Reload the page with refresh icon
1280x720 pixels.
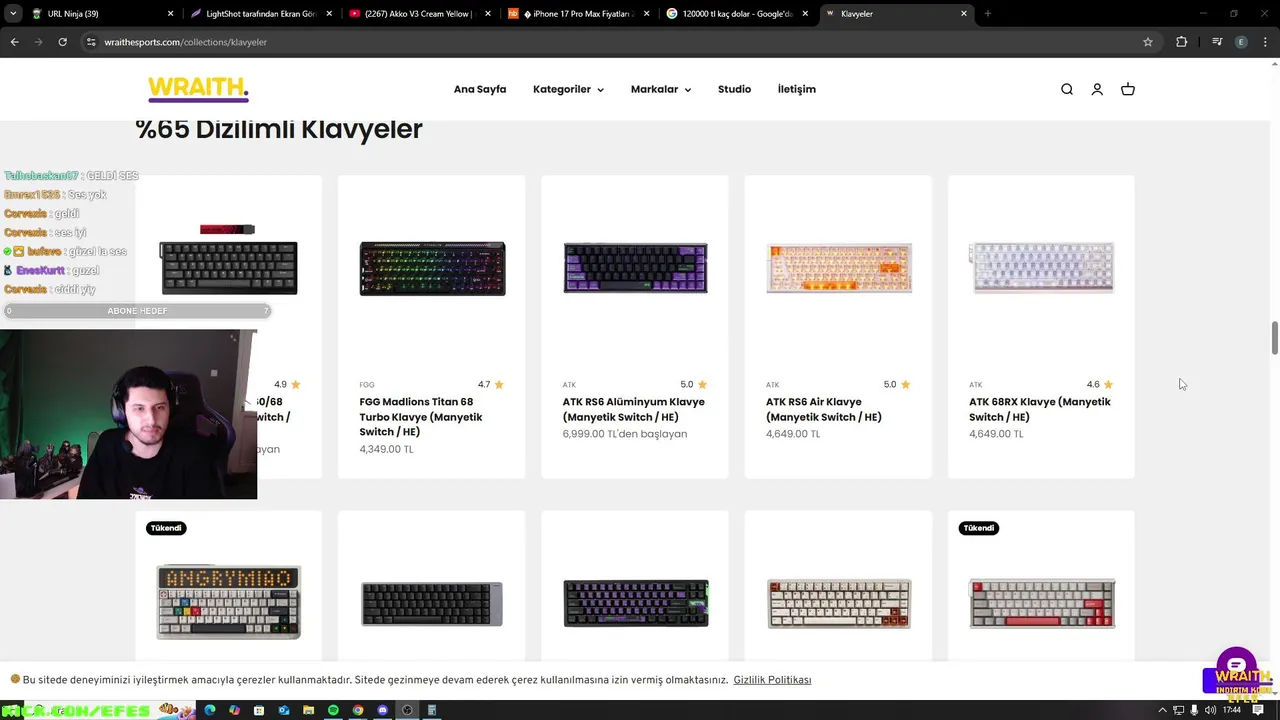point(62,42)
